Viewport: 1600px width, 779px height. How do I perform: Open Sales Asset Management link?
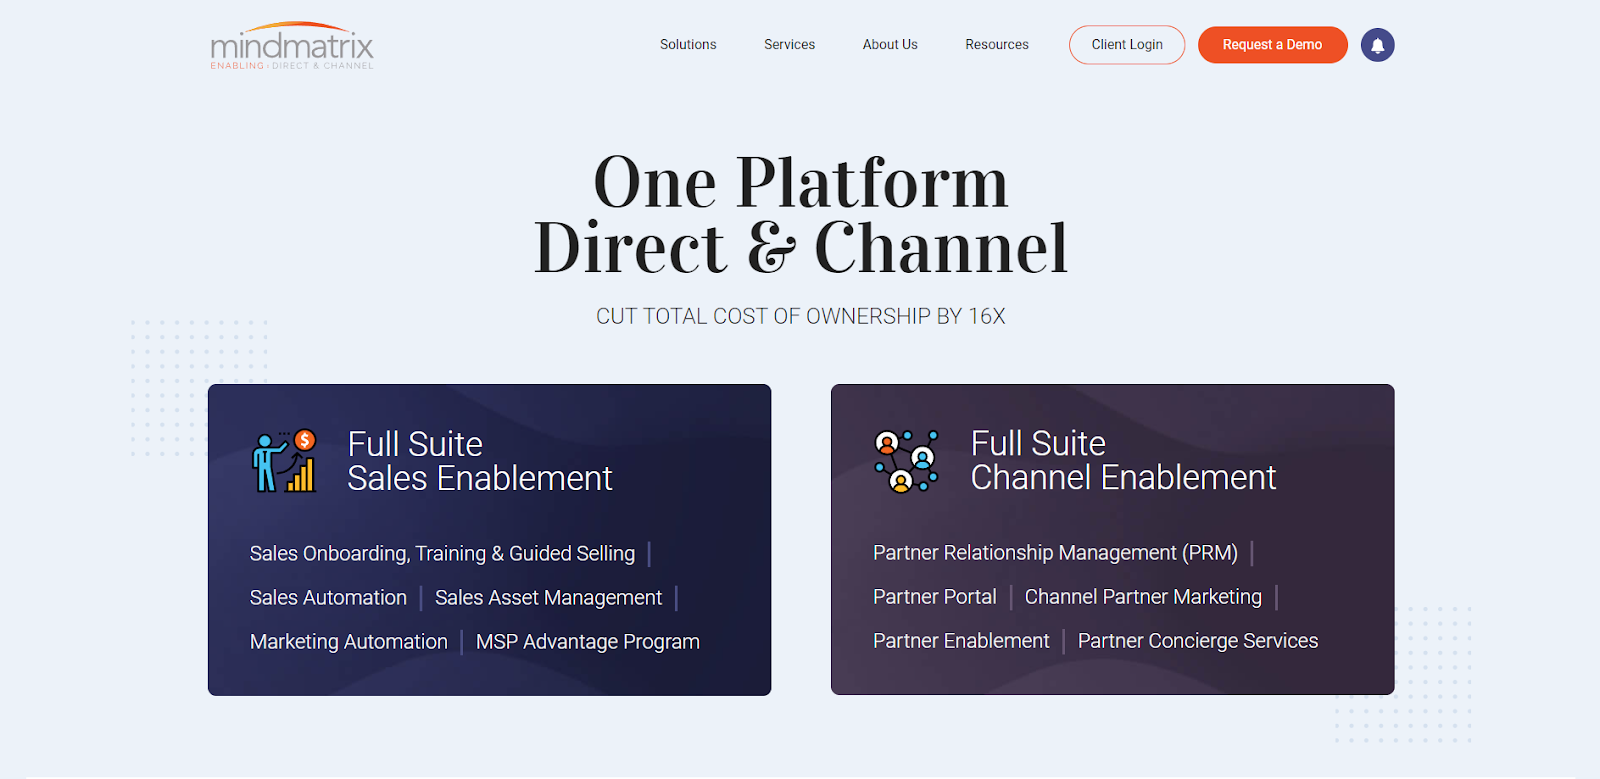(x=548, y=598)
